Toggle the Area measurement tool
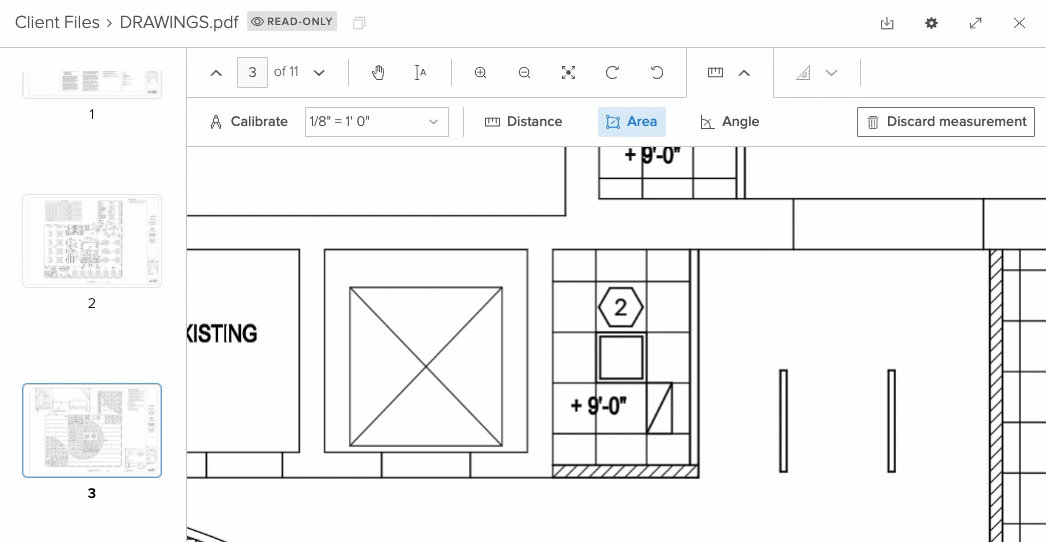 632,122
